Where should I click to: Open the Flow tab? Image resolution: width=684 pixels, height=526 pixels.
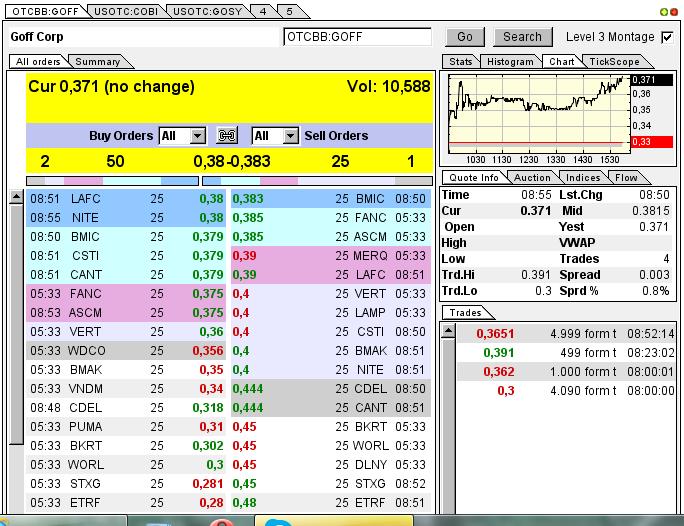pos(626,178)
